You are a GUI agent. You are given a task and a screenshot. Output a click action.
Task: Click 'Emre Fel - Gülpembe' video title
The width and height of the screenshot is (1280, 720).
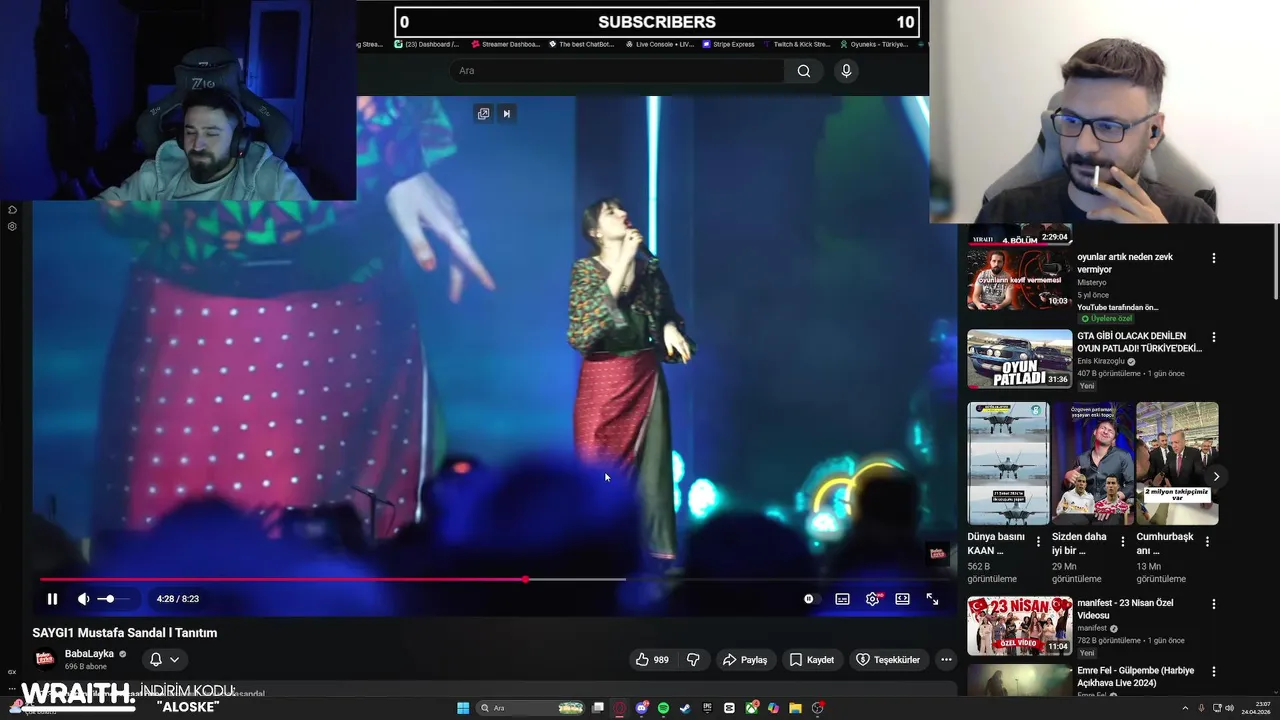[x=1135, y=677]
